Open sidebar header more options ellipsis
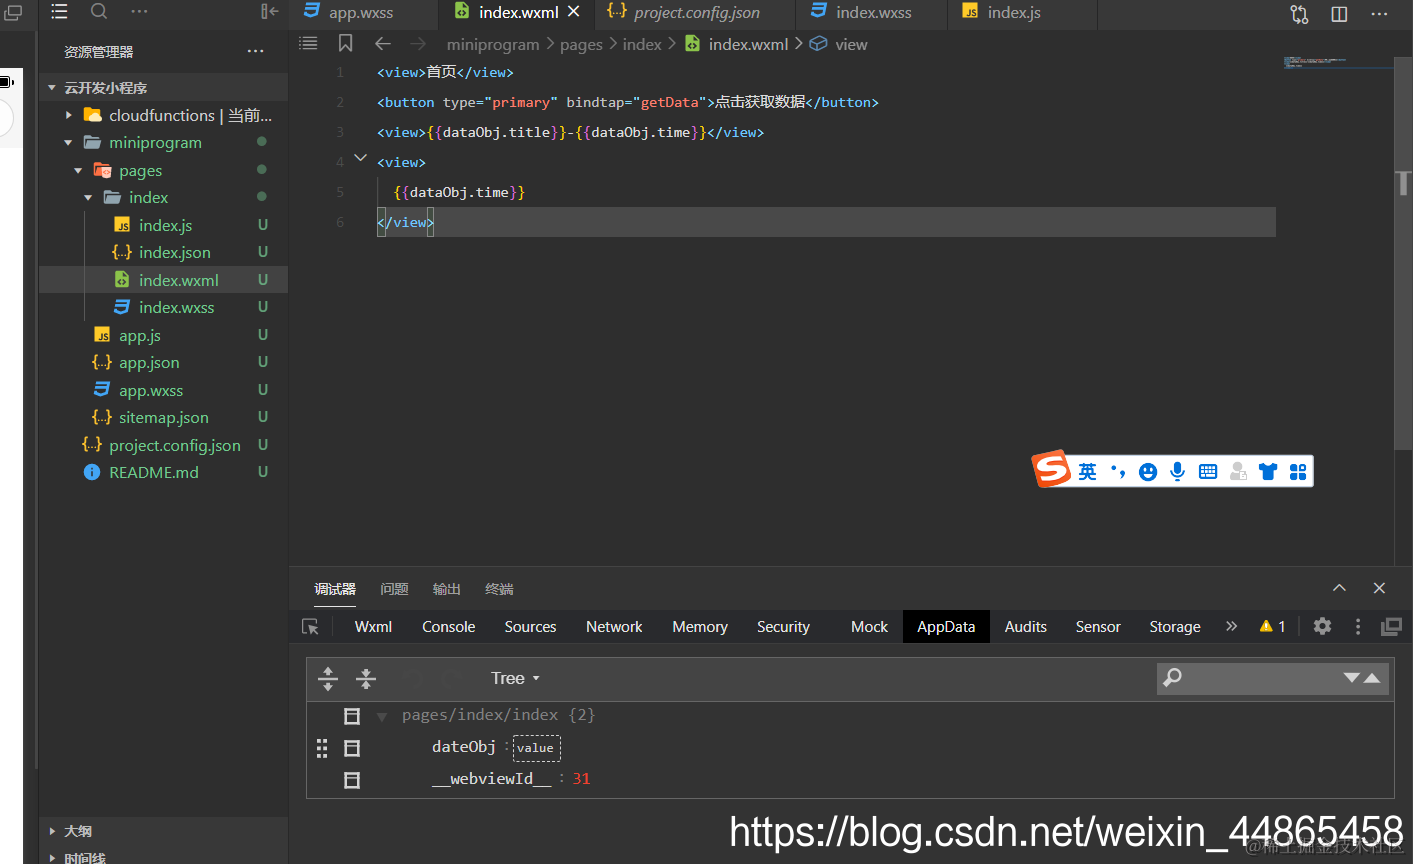 click(139, 12)
